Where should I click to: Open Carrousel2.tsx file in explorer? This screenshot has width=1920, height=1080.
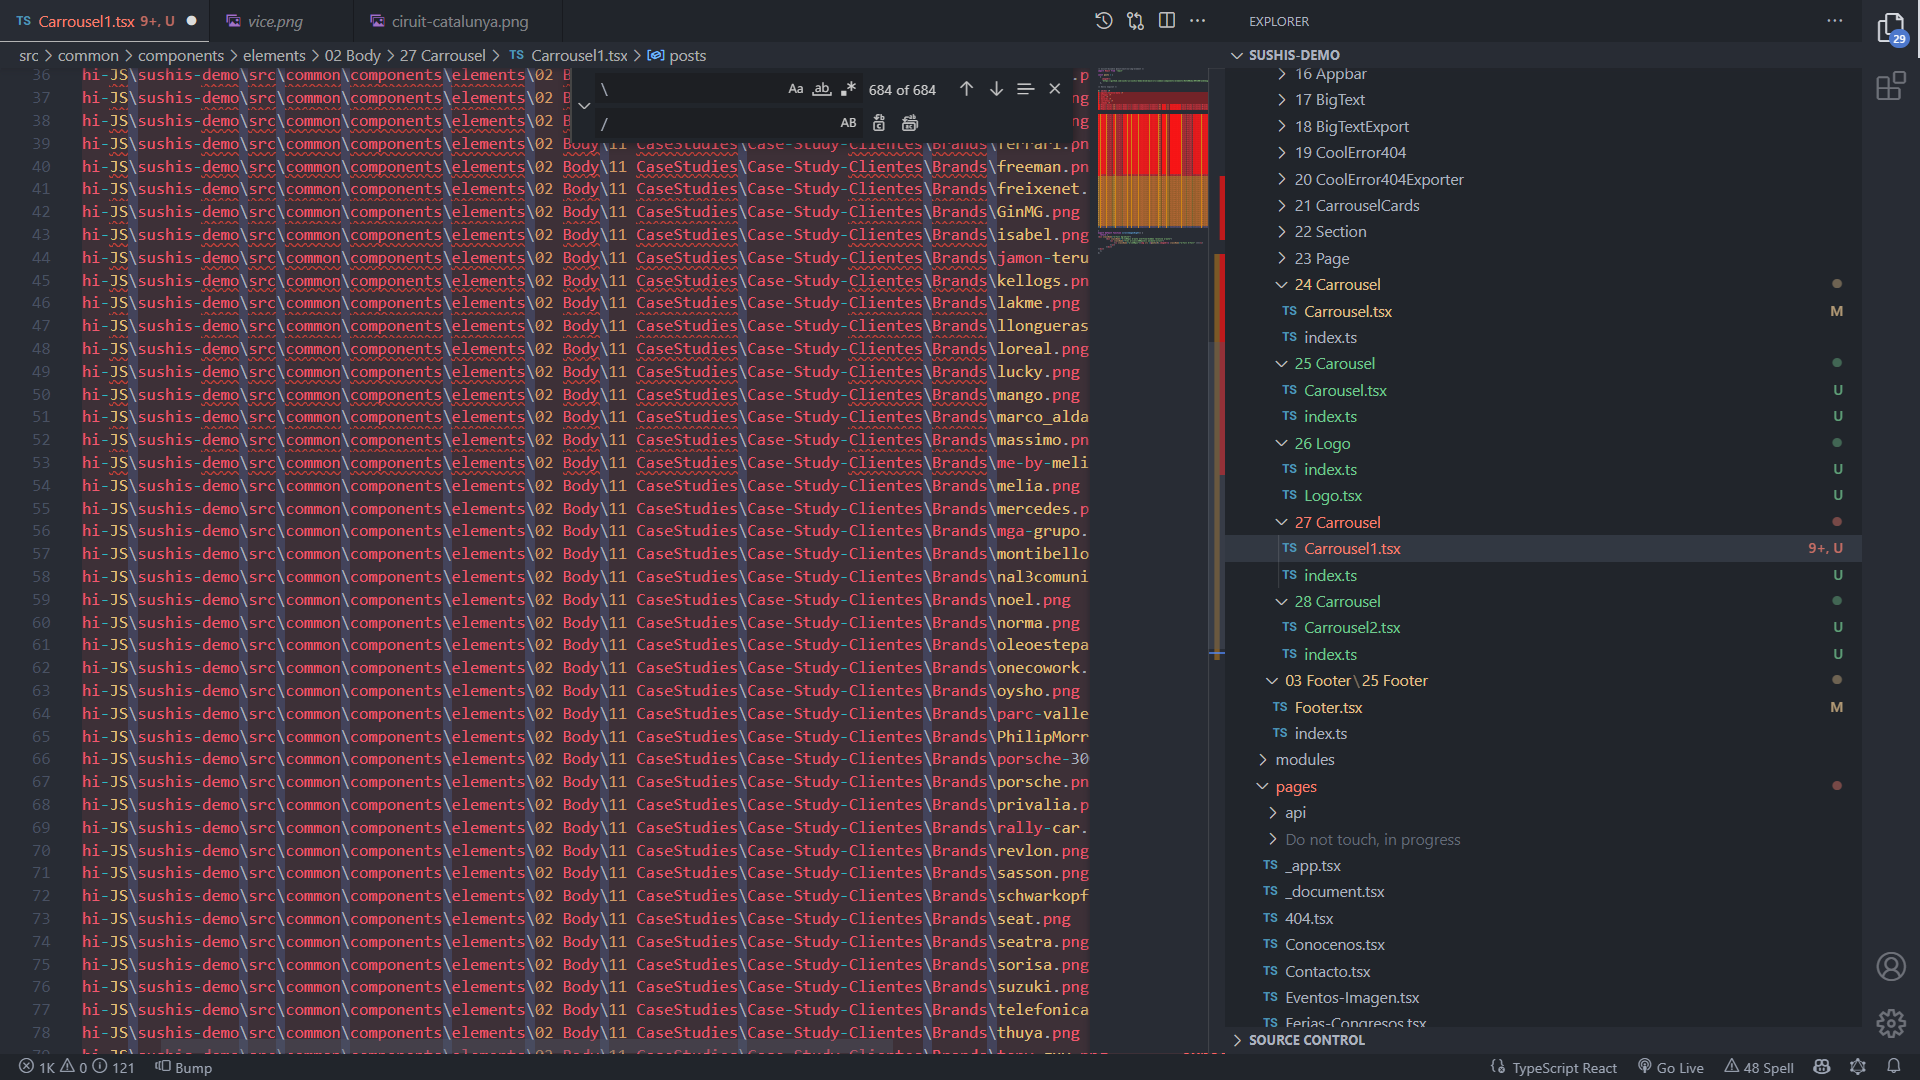pos(1352,628)
